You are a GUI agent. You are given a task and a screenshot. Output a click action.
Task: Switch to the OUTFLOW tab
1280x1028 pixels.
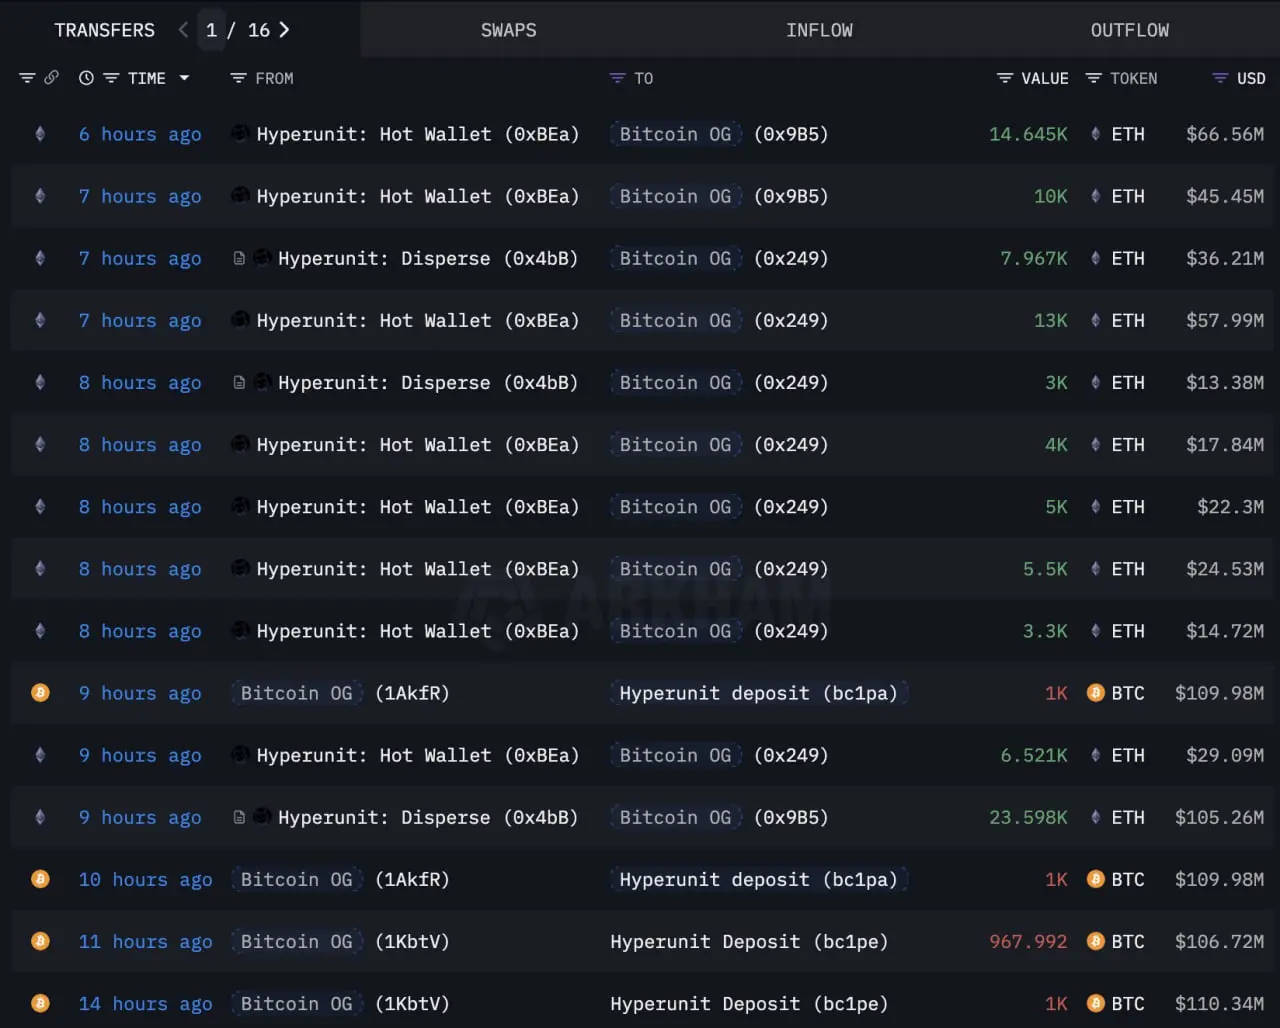(x=1130, y=30)
